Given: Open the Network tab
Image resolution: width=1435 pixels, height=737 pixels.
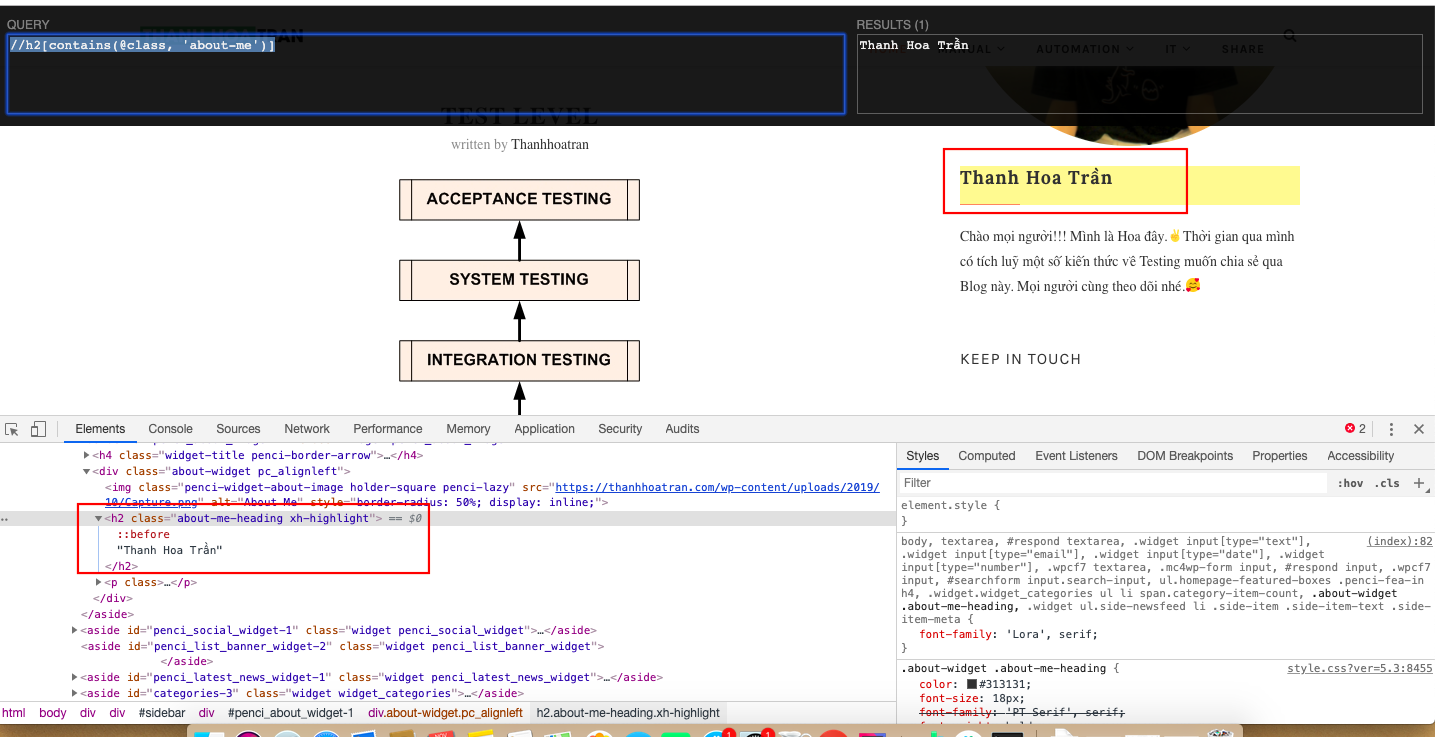Looking at the screenshot, I should pyautogui.click(x=307, y=429).
